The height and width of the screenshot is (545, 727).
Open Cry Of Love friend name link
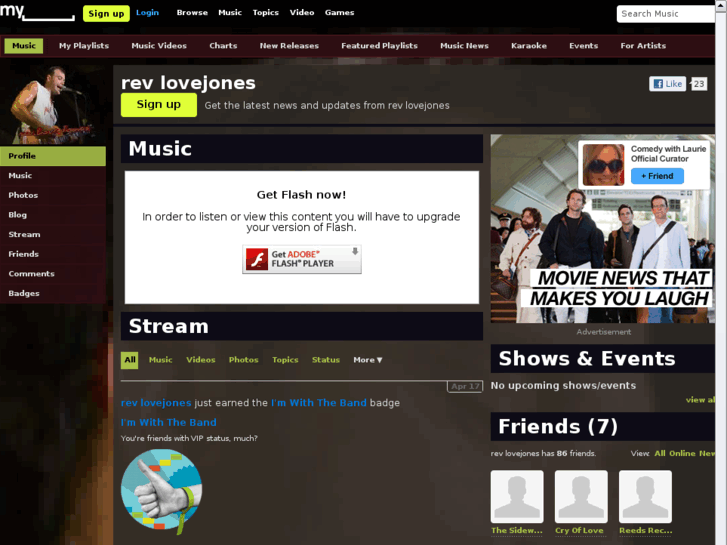579,530
